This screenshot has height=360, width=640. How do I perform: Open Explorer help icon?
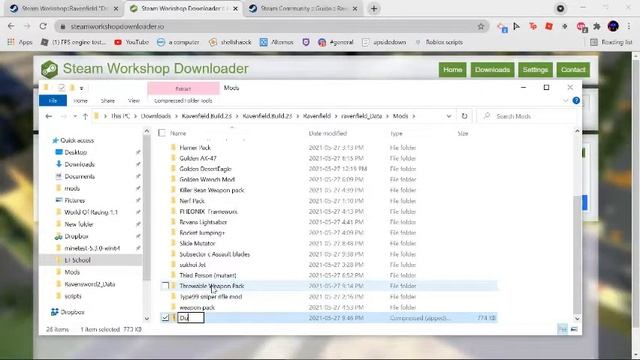(x=576, y=100)
